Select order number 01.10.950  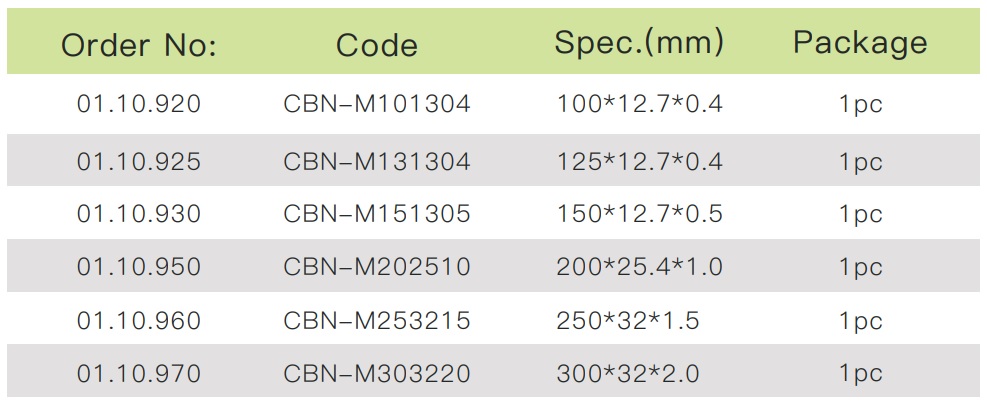point(138,267)
